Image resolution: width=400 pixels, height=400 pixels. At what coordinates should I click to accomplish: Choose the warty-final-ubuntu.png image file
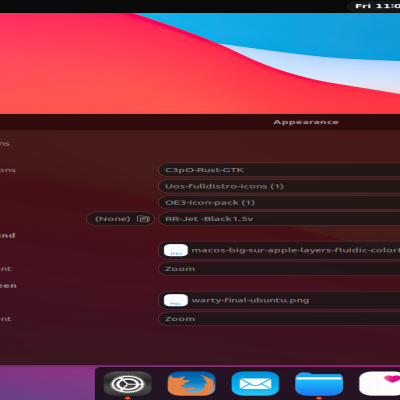279,300
